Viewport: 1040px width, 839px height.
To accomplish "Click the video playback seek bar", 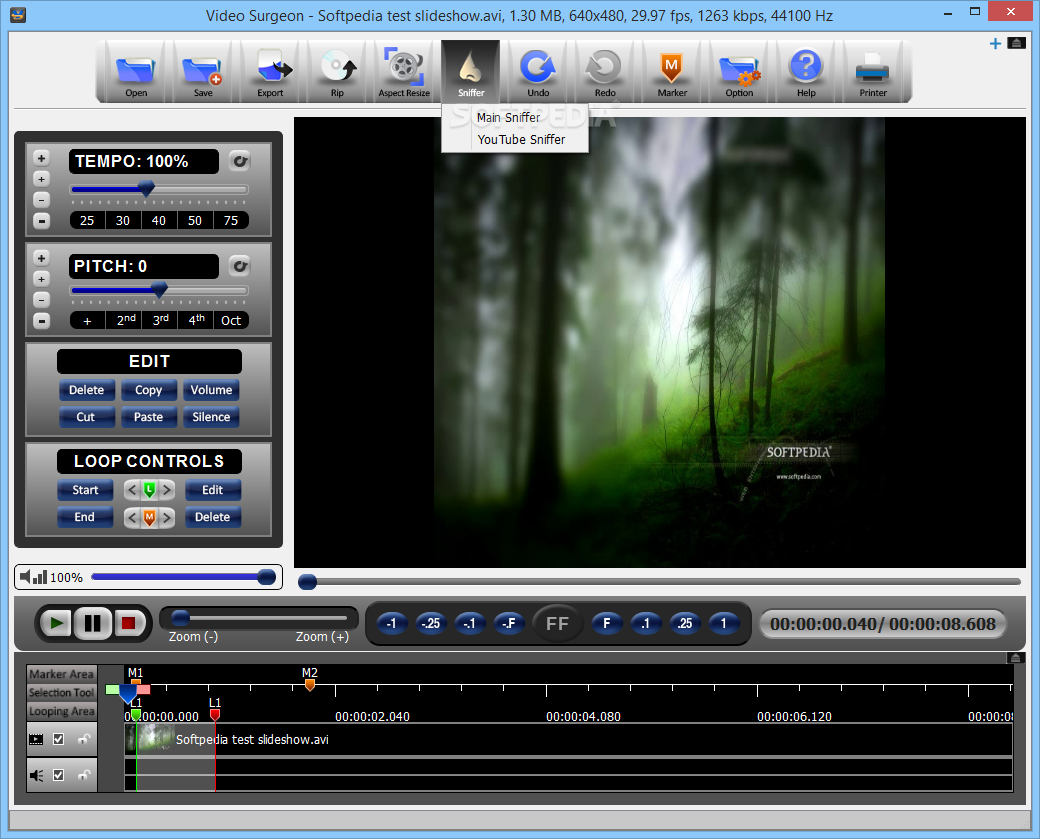I will click(660, 582).
